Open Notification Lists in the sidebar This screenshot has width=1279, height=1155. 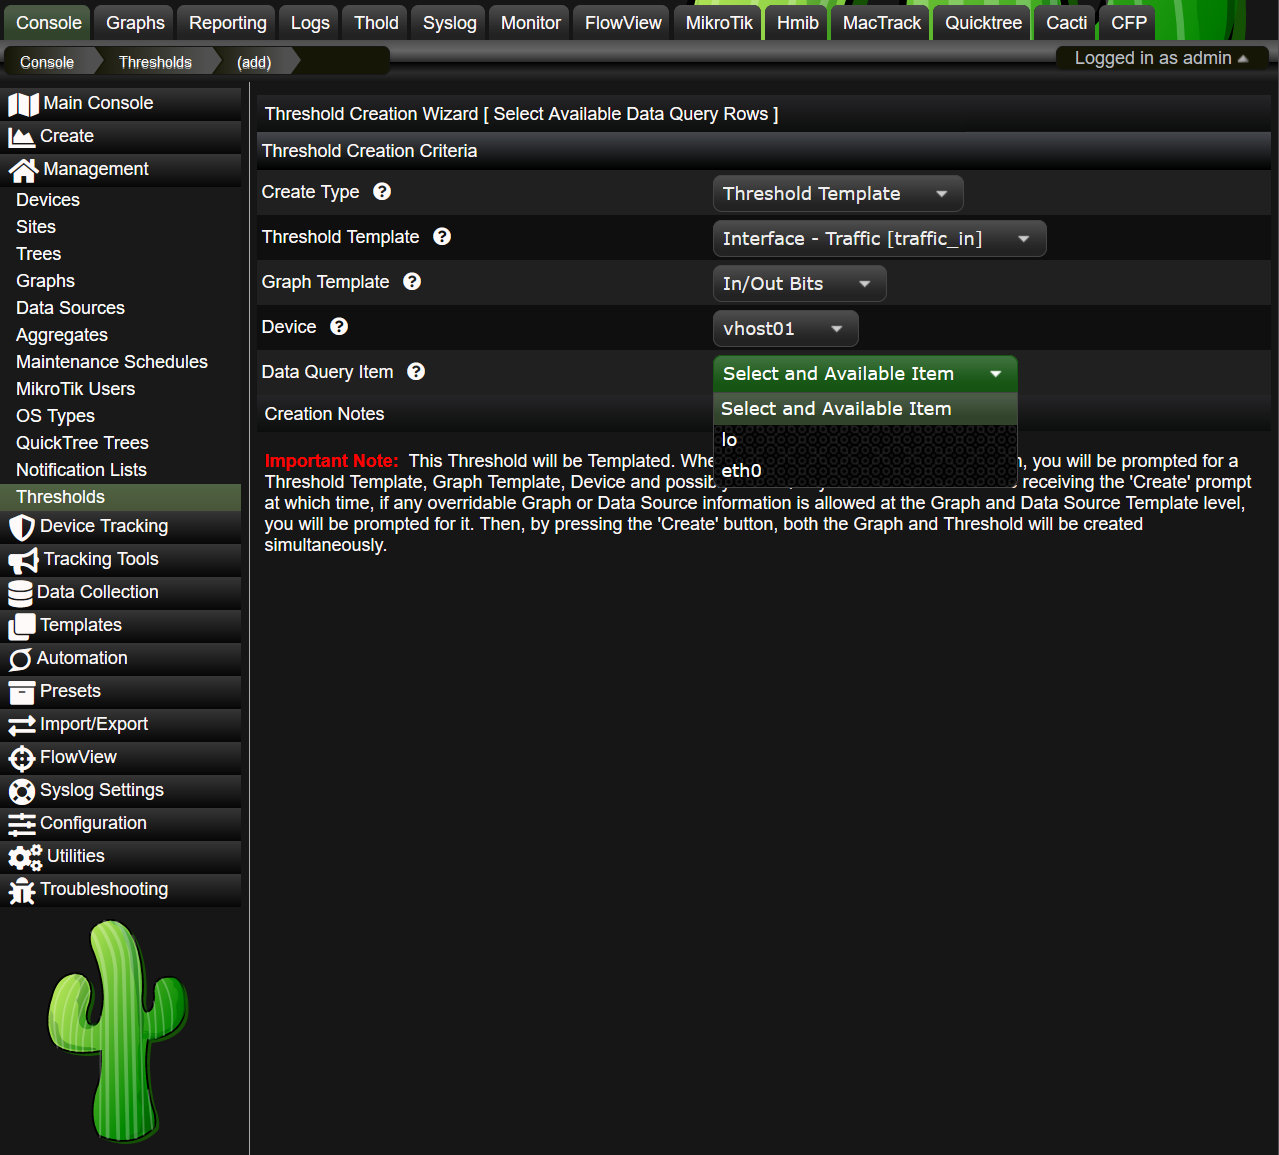point(81,470)
